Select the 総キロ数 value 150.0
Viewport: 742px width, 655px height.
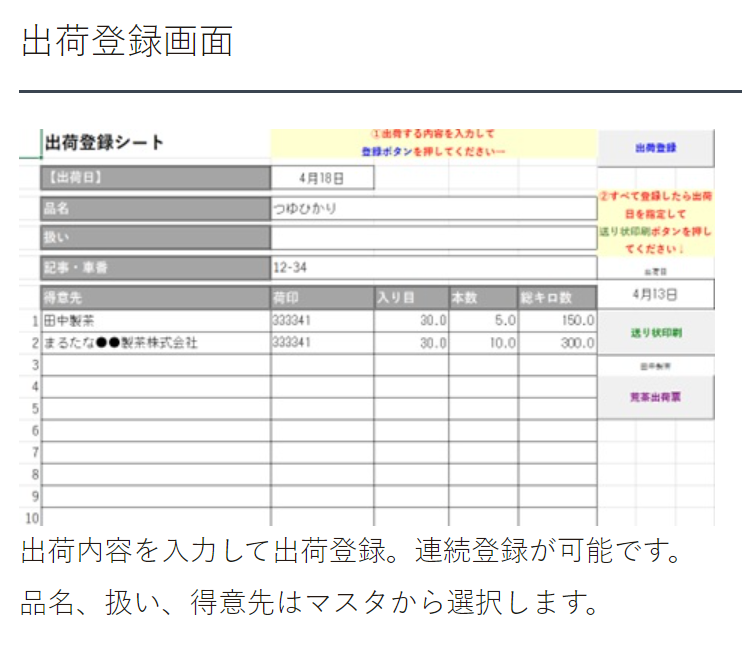pos(557,321)
